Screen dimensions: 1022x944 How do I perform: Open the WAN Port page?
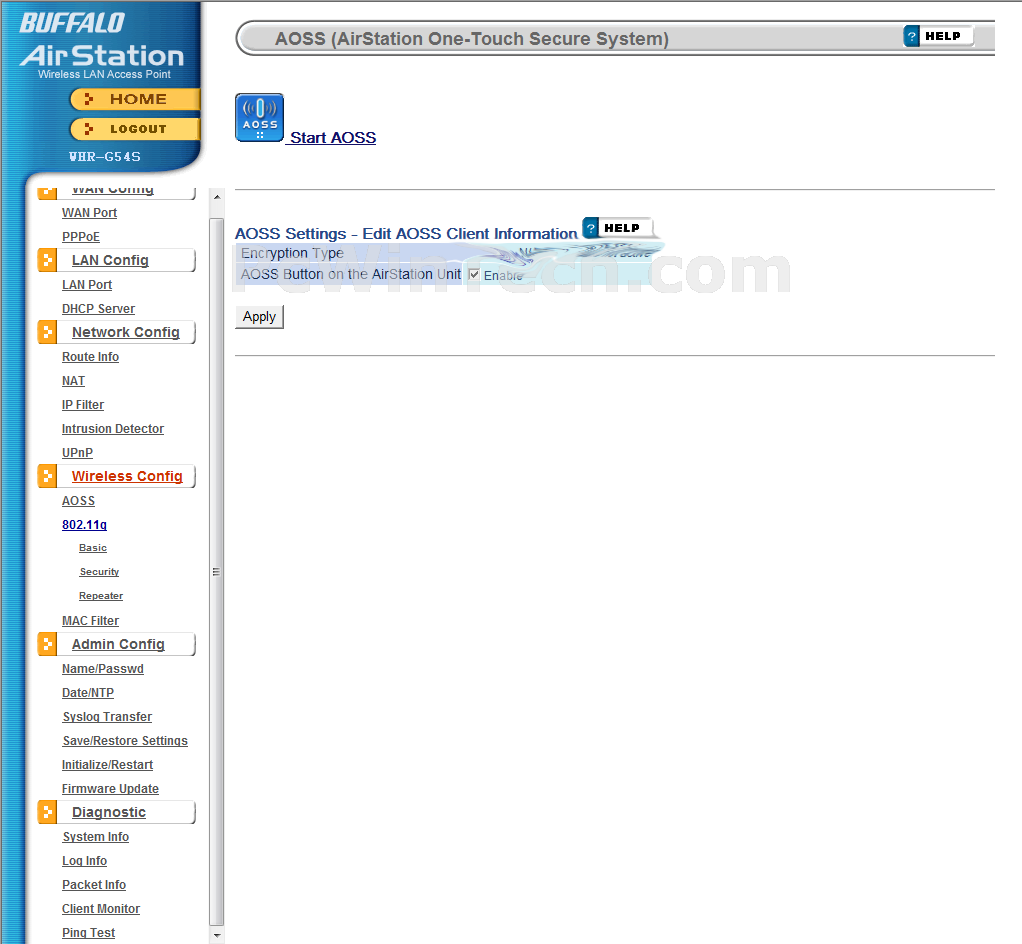89,213
